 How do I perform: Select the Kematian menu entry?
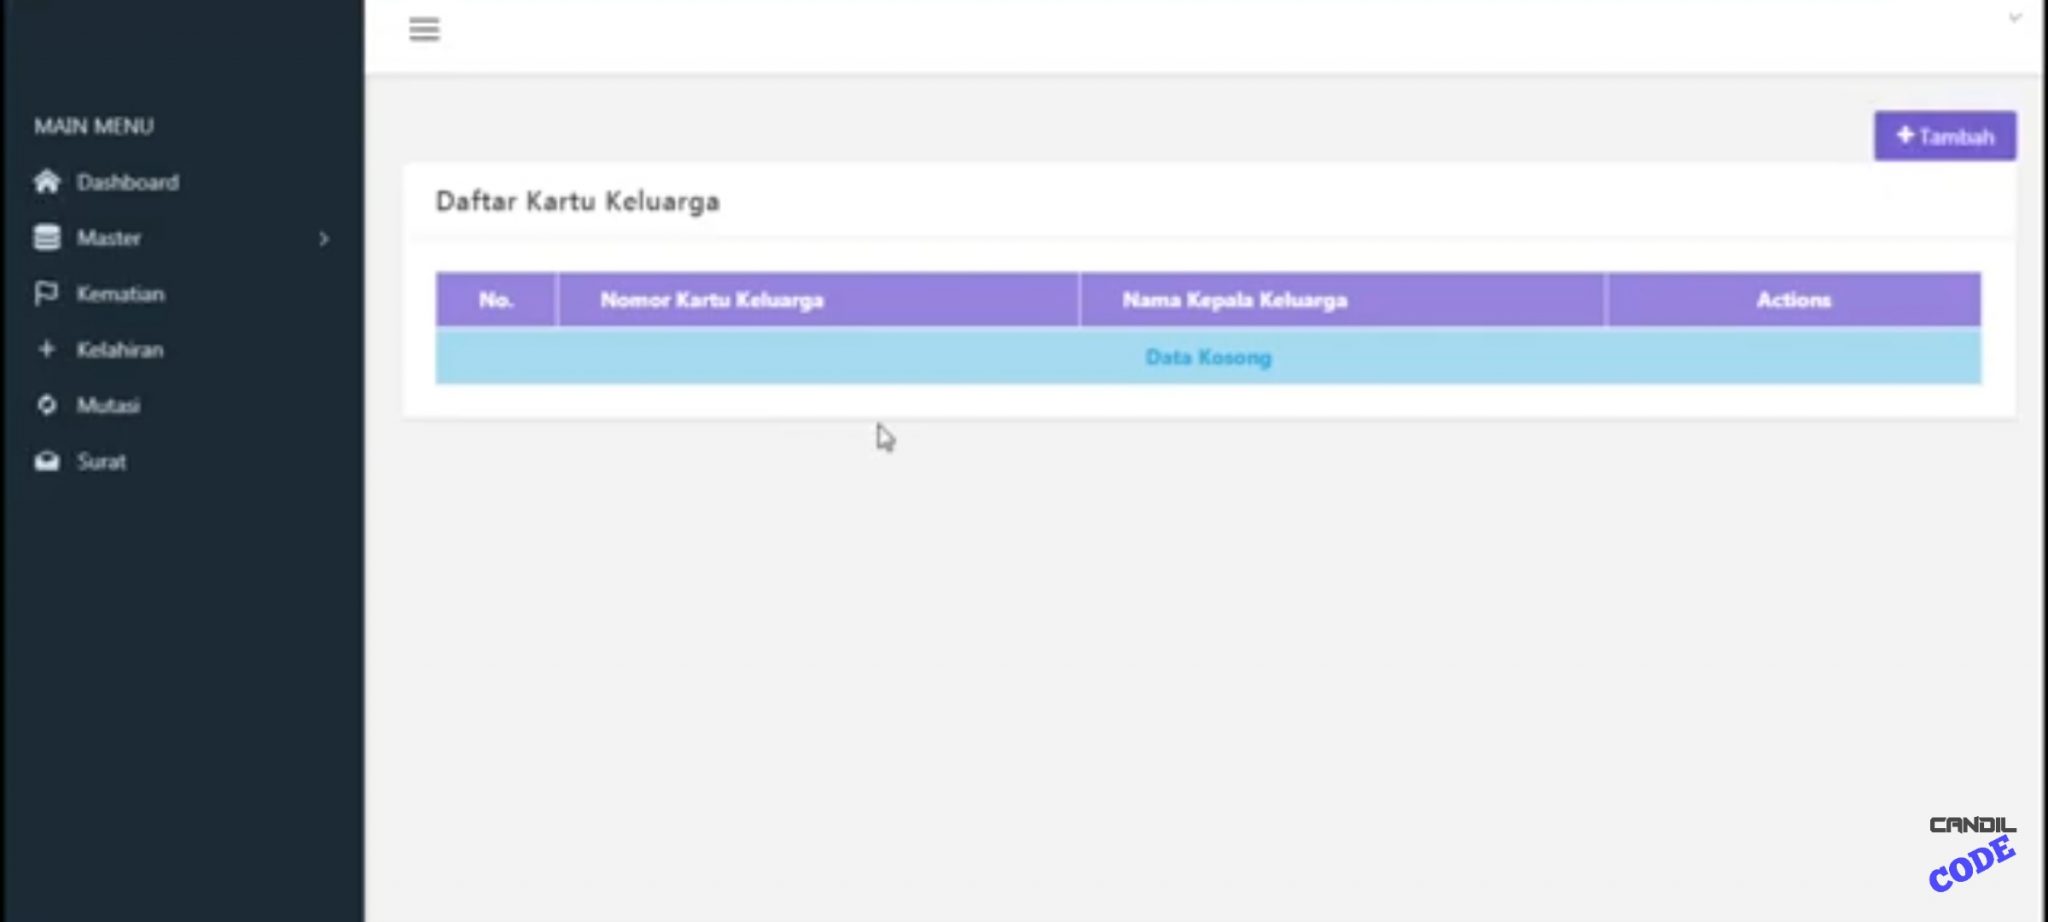(120, 293)
